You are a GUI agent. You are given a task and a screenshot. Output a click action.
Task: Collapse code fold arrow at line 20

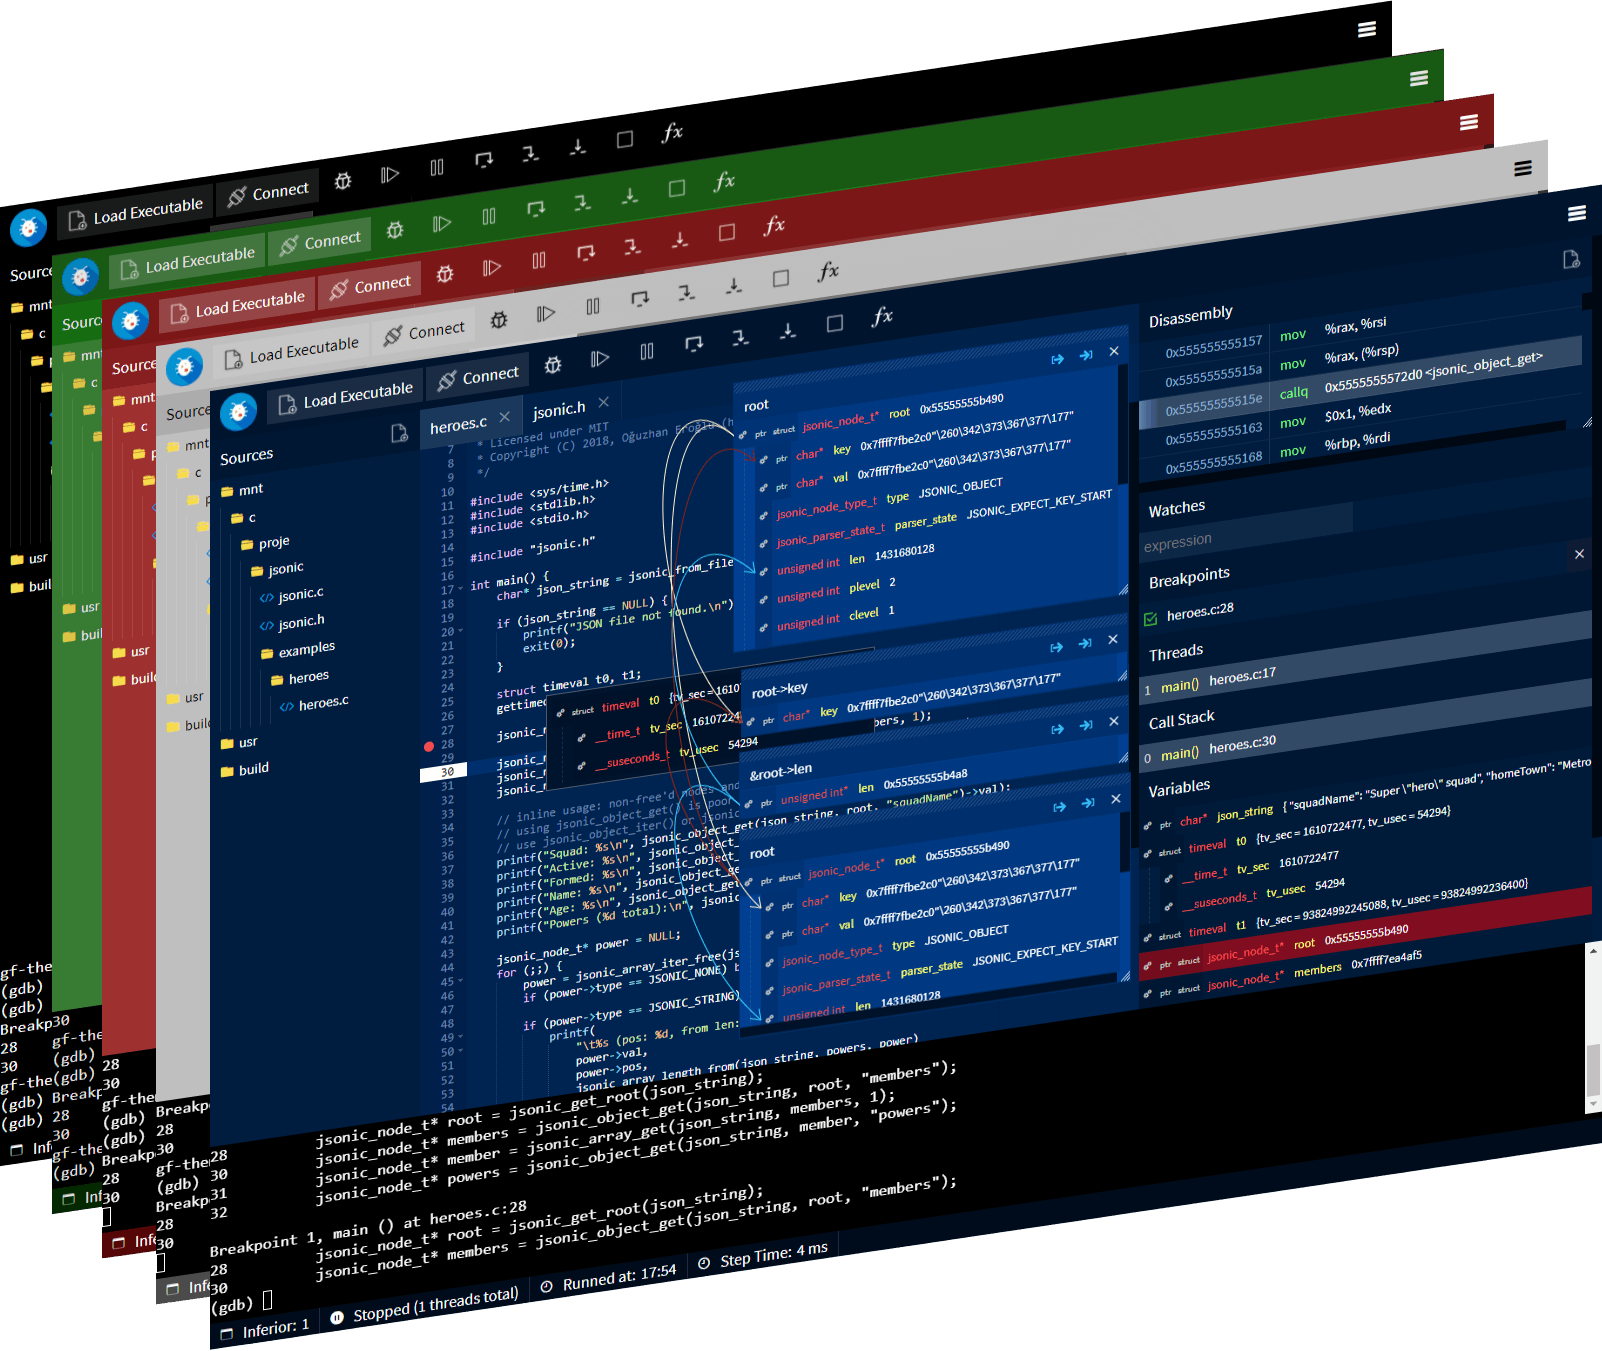(x=460, y=632)
